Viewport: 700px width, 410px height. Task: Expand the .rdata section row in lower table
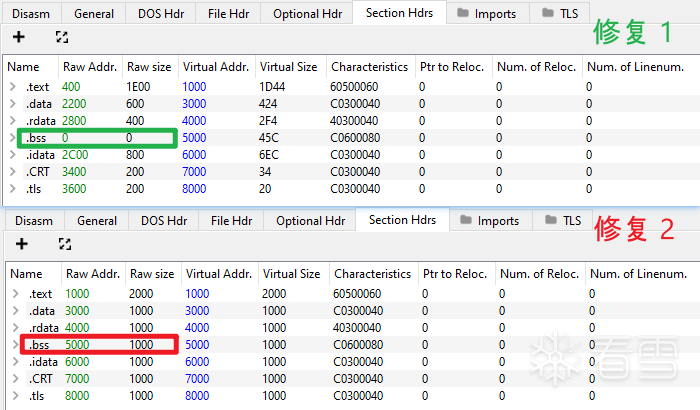(14, 327)
